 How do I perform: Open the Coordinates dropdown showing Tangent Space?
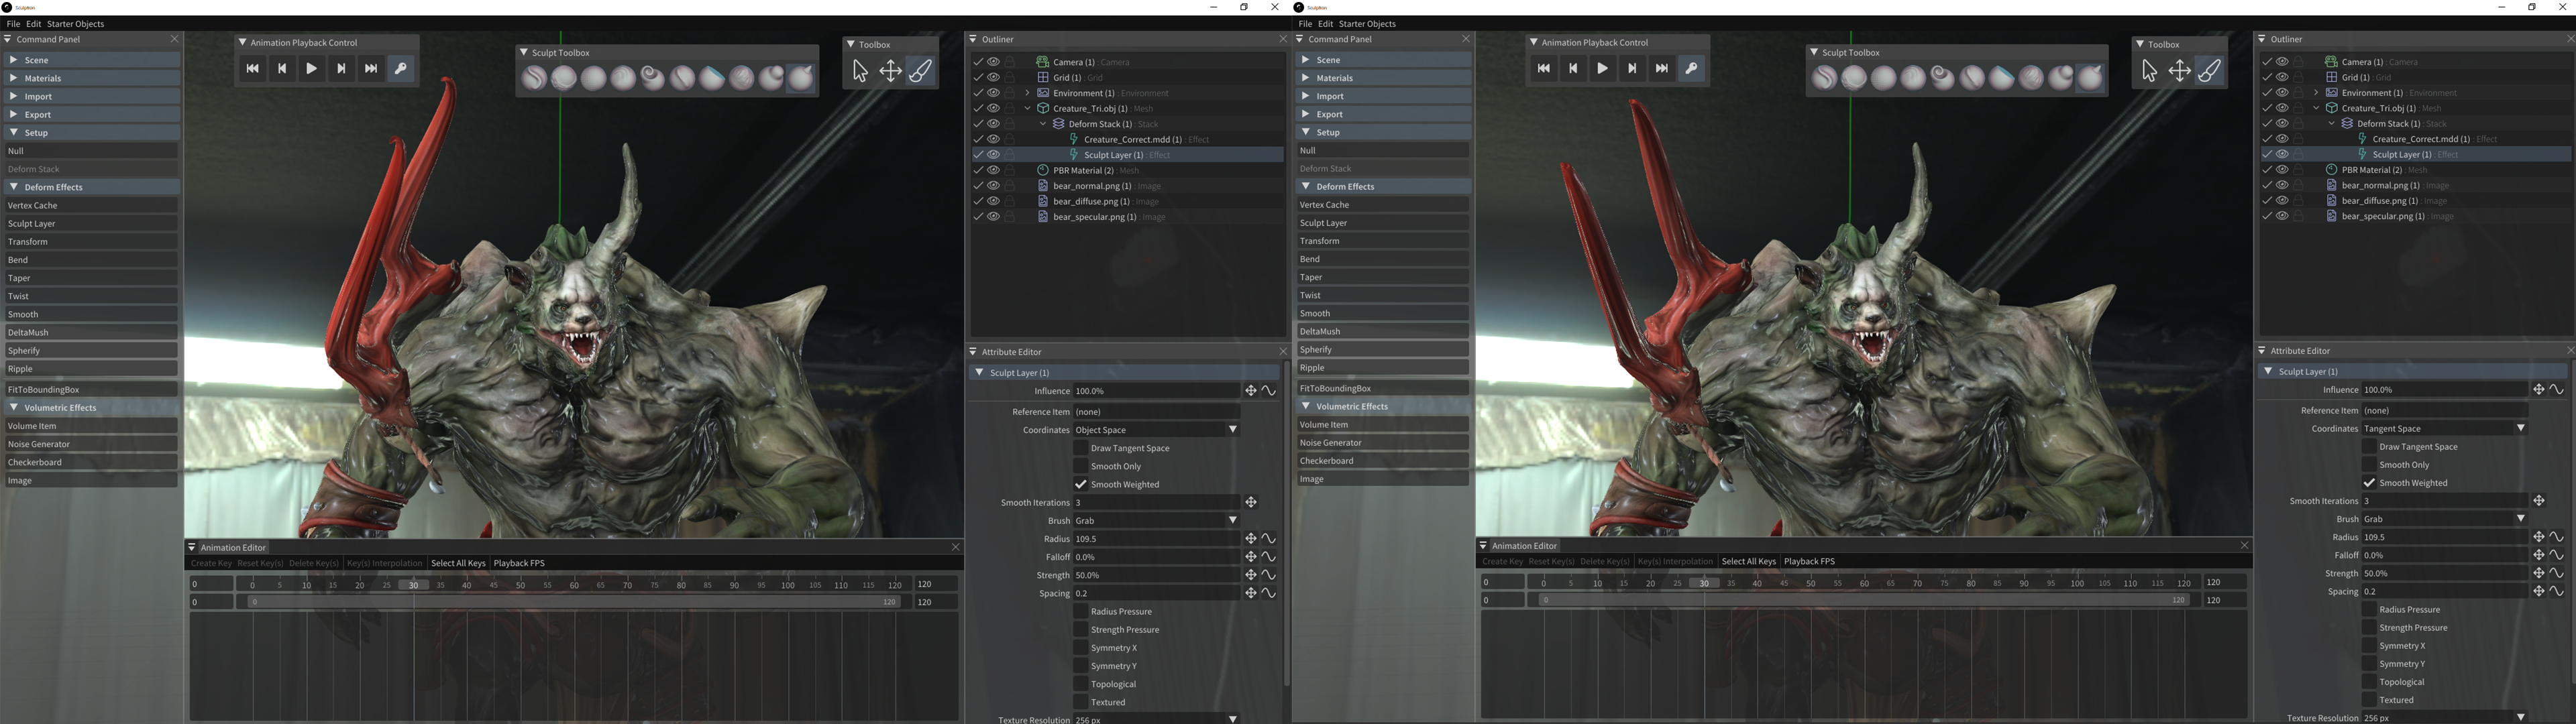point(2444,428)
